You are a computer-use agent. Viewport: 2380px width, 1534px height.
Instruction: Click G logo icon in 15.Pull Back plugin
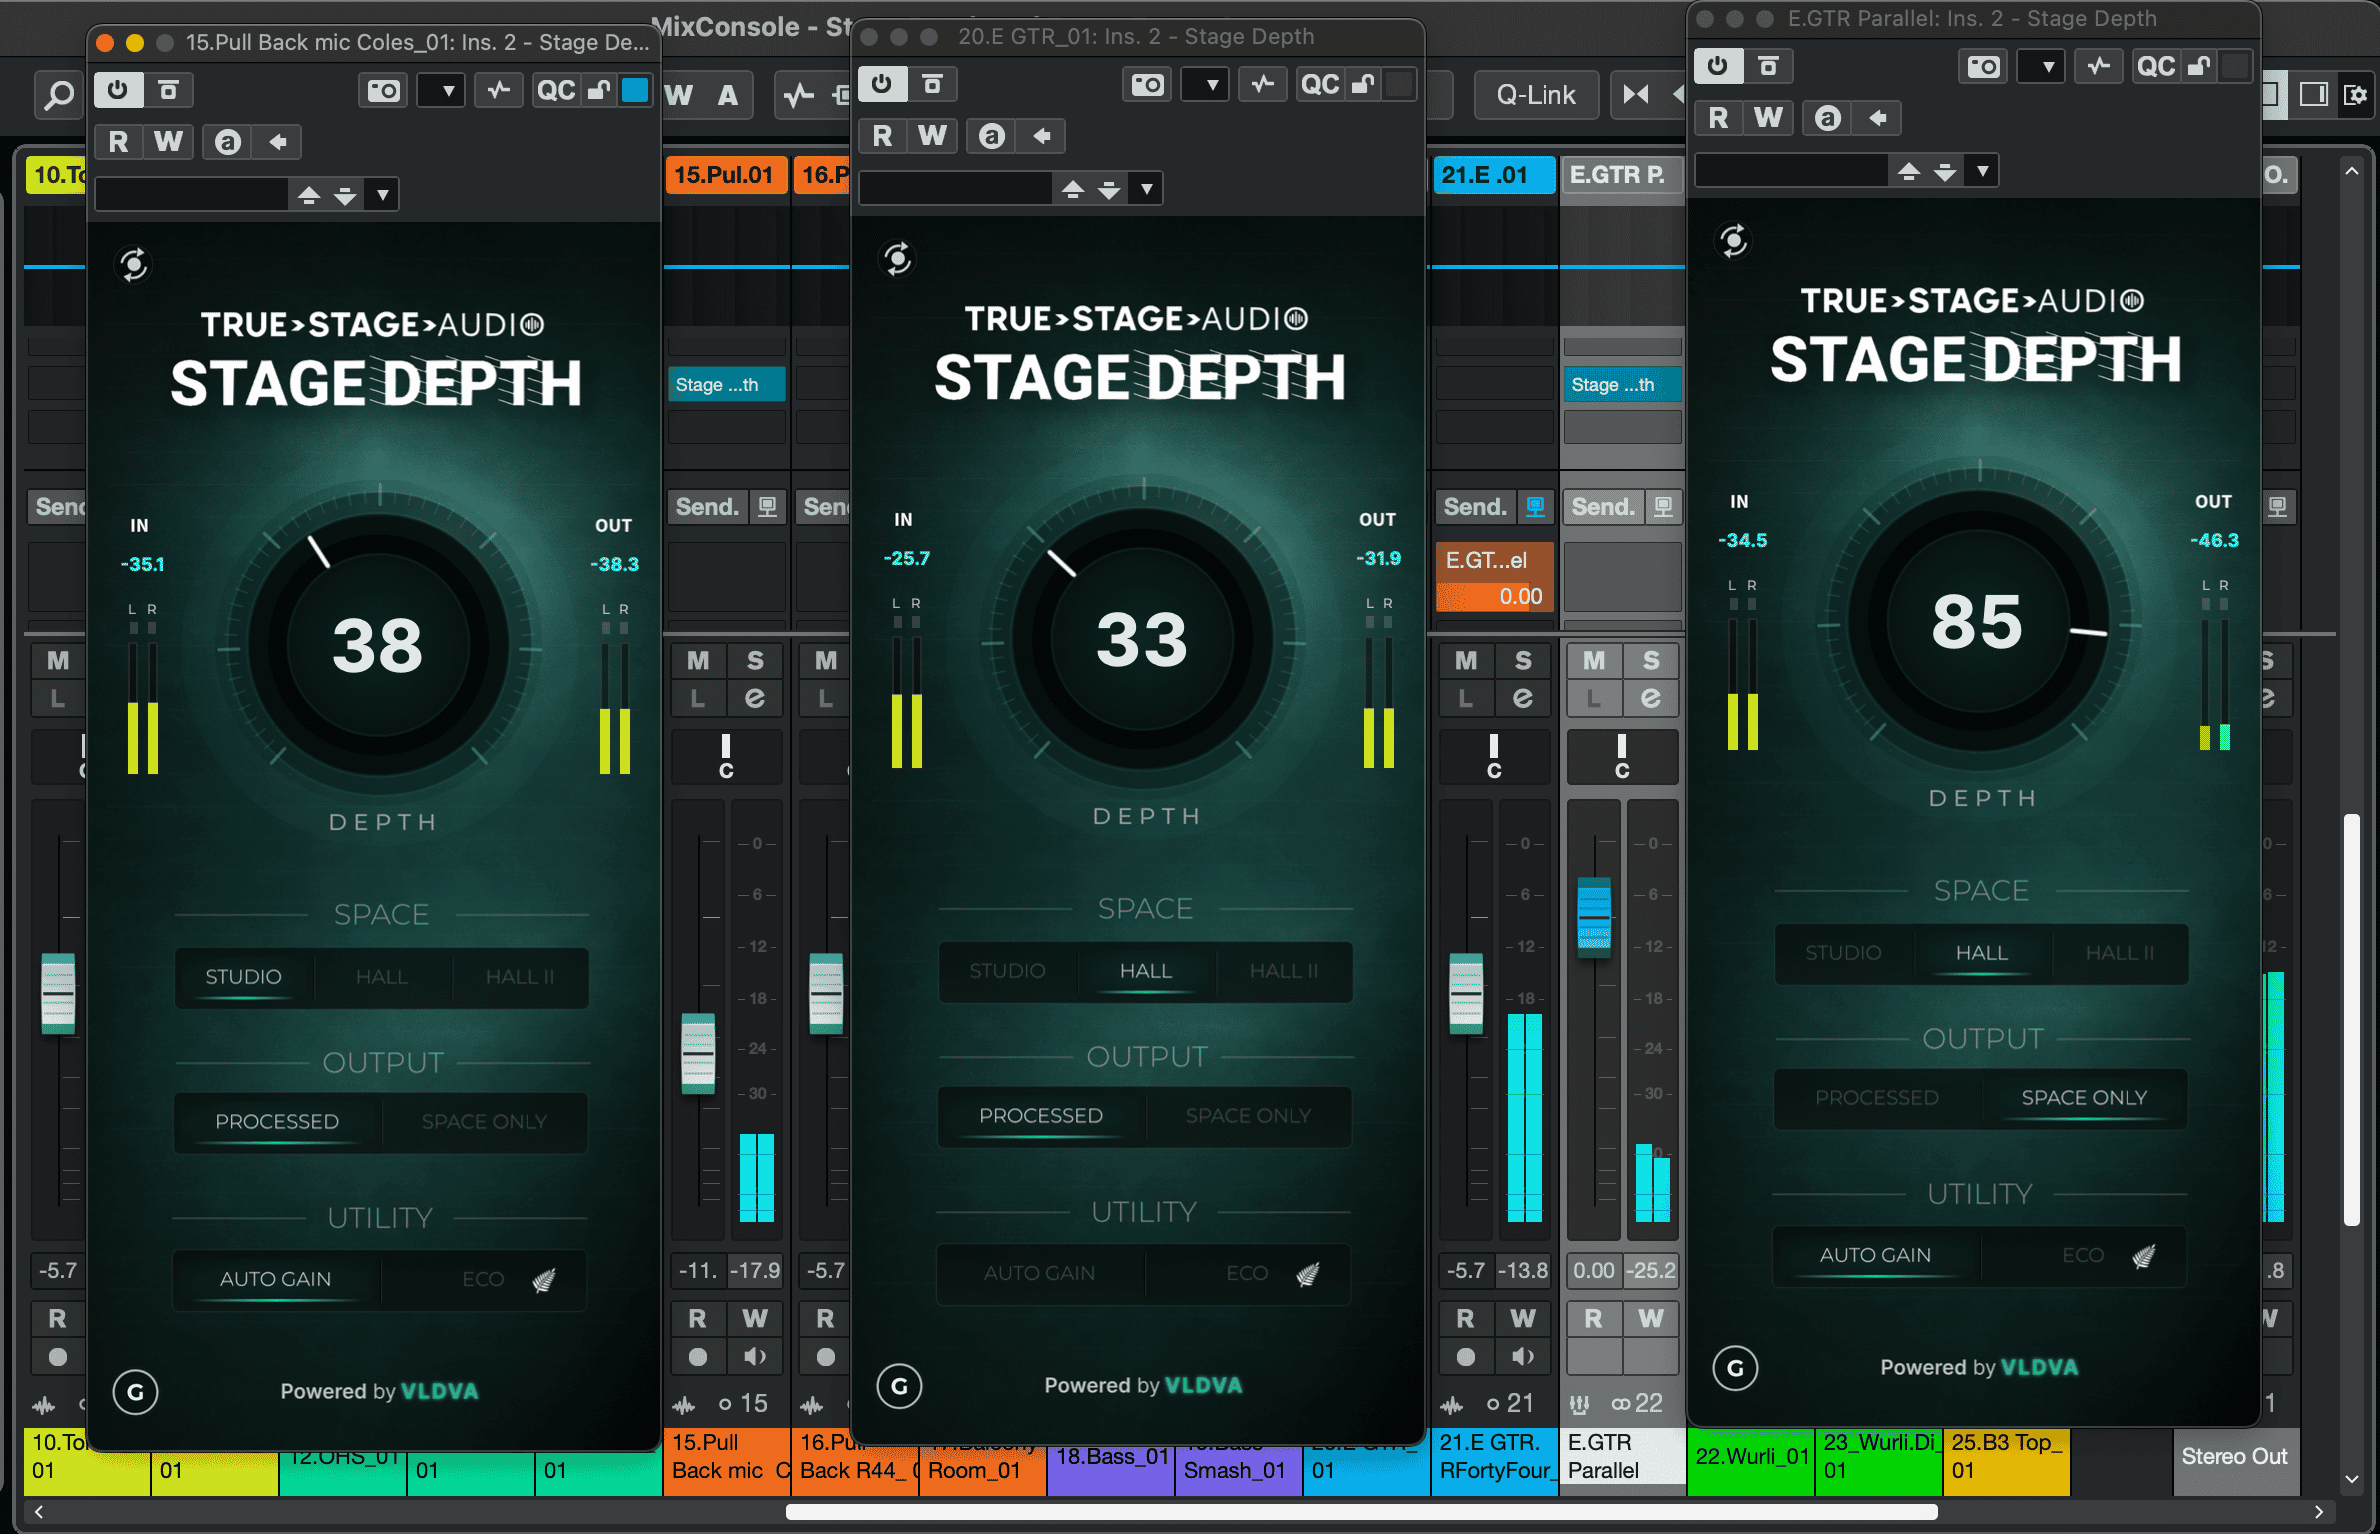[x=135, y=1392]
